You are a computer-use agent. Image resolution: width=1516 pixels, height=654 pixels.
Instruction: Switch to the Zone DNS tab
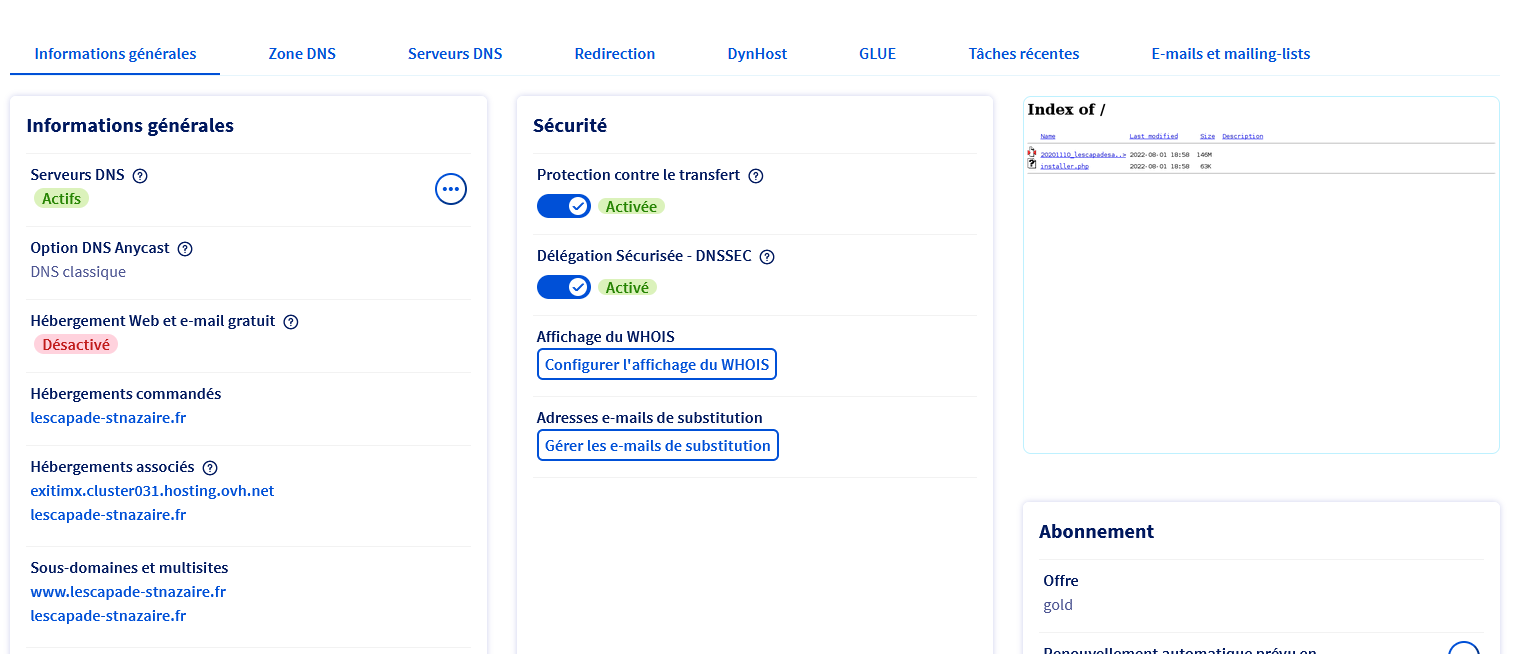[x=302, y=54]
